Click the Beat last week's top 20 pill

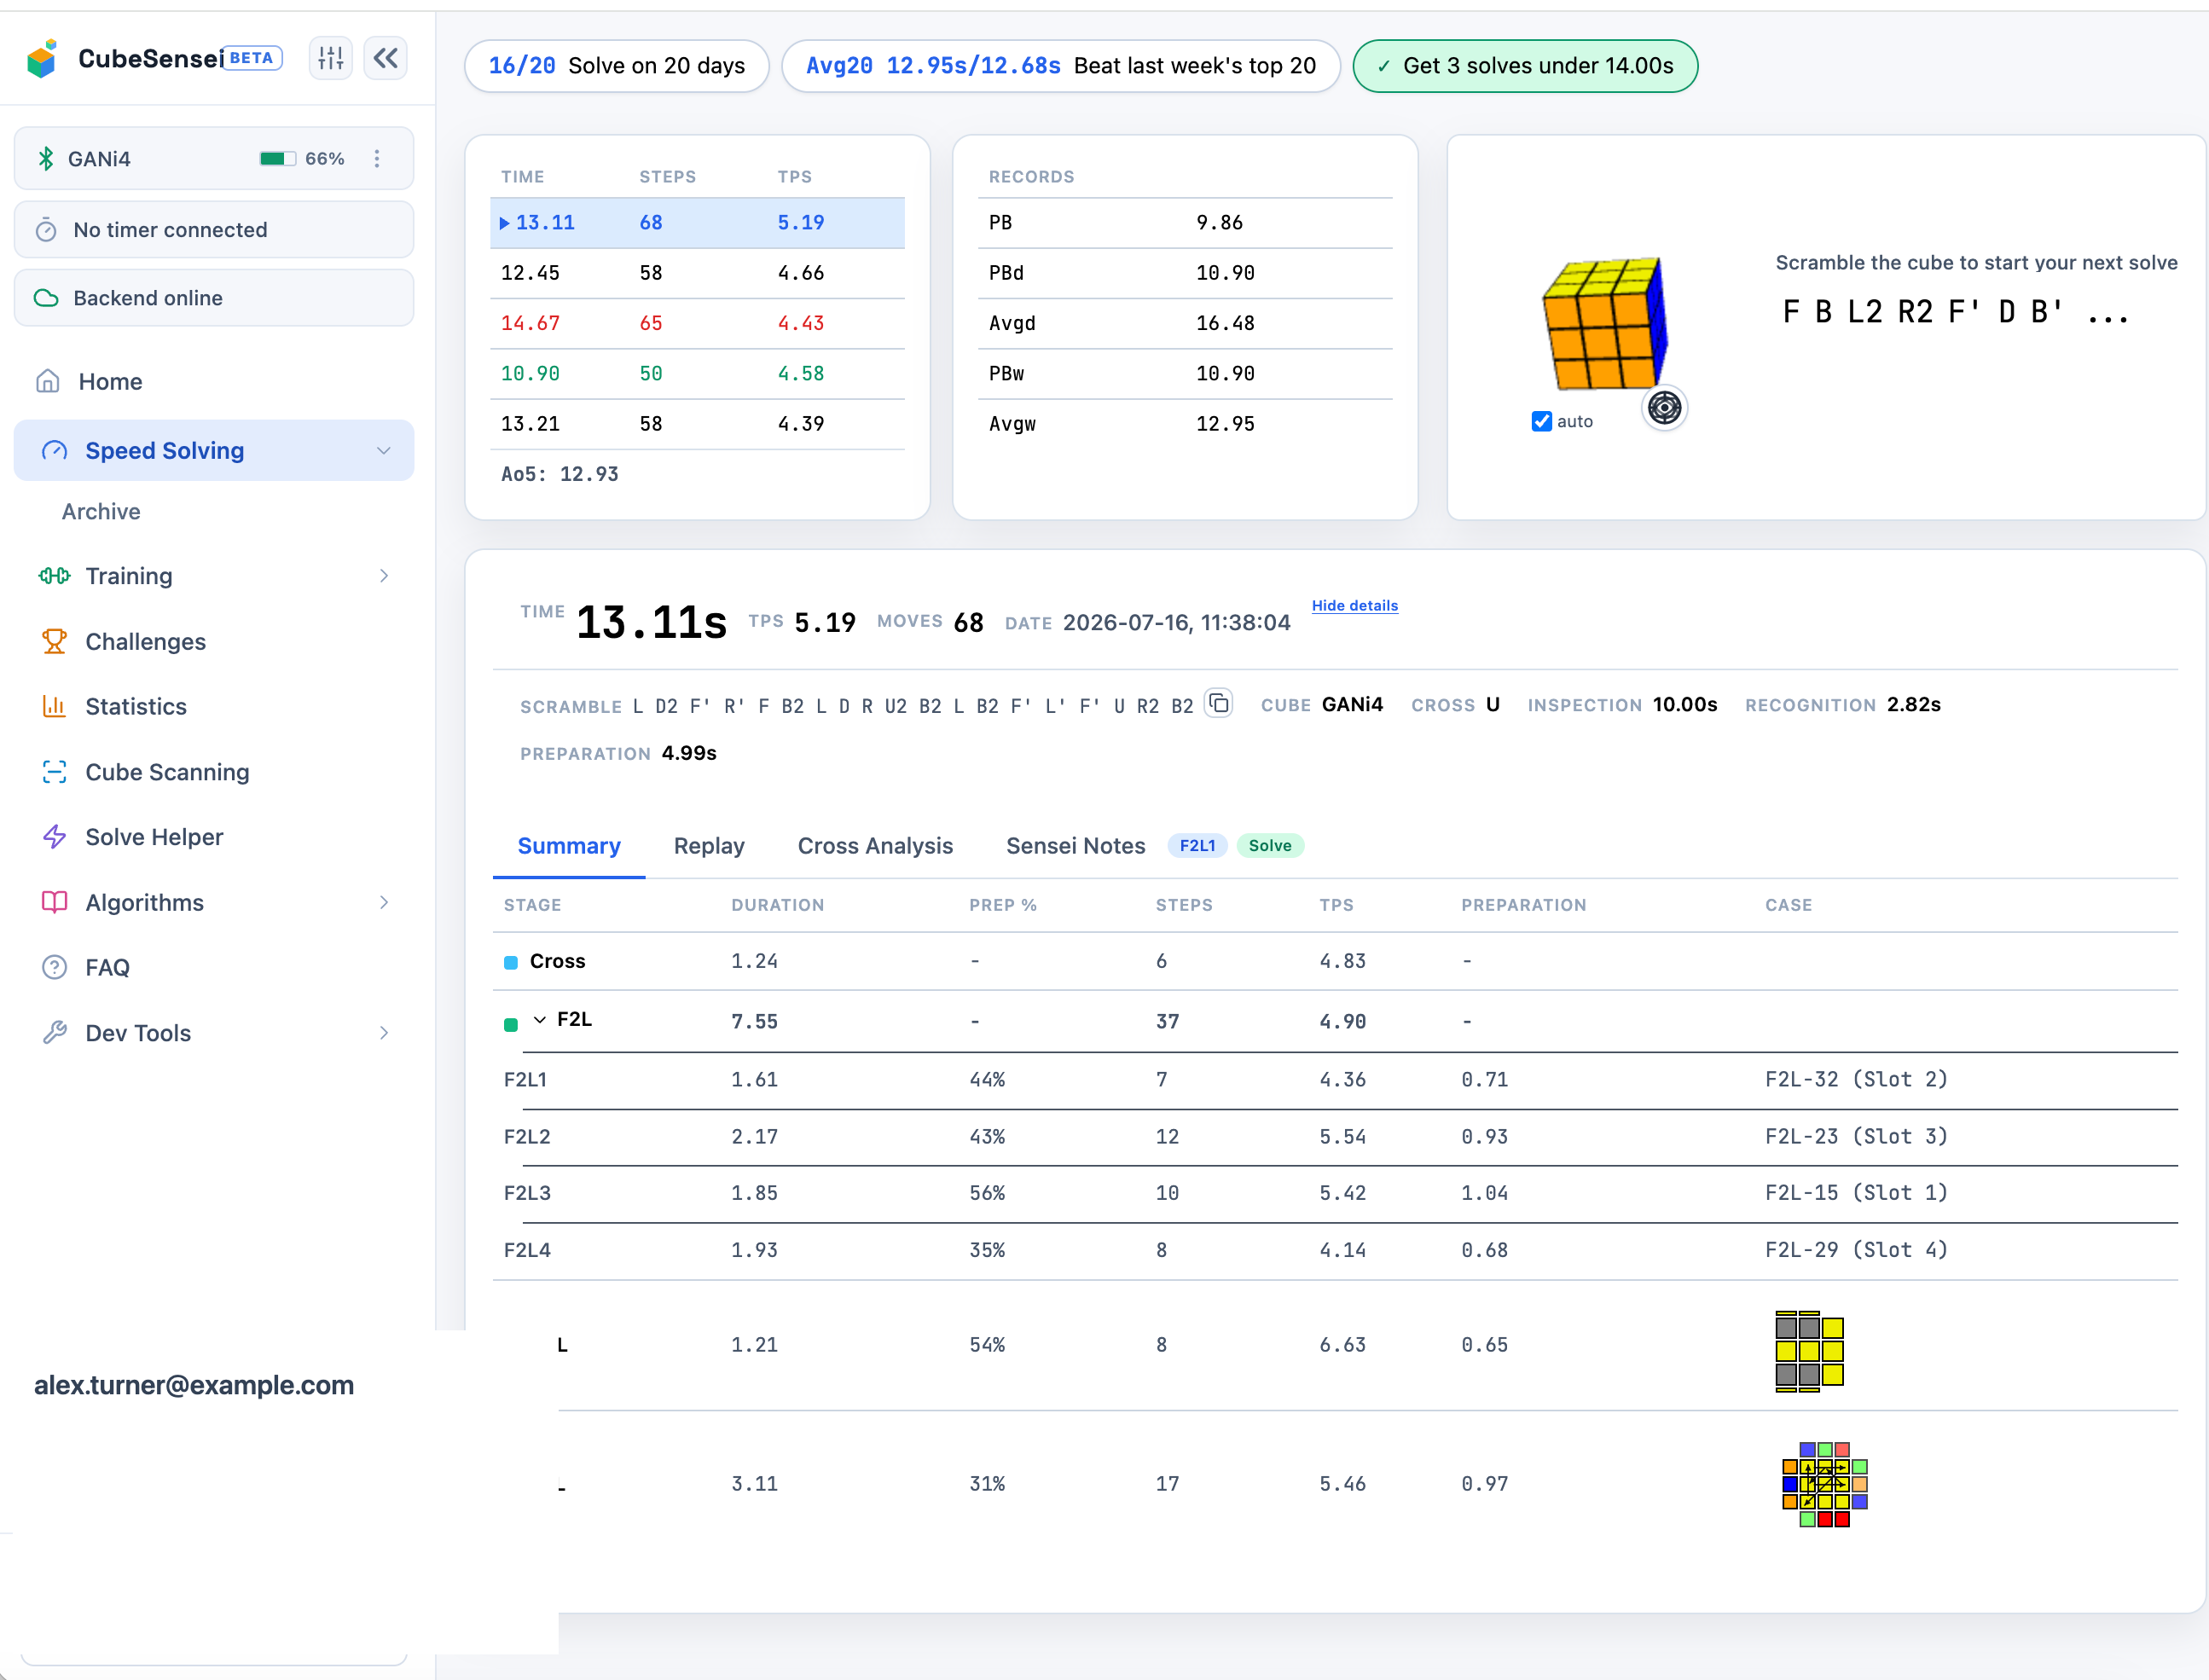tap(1061, 66)
